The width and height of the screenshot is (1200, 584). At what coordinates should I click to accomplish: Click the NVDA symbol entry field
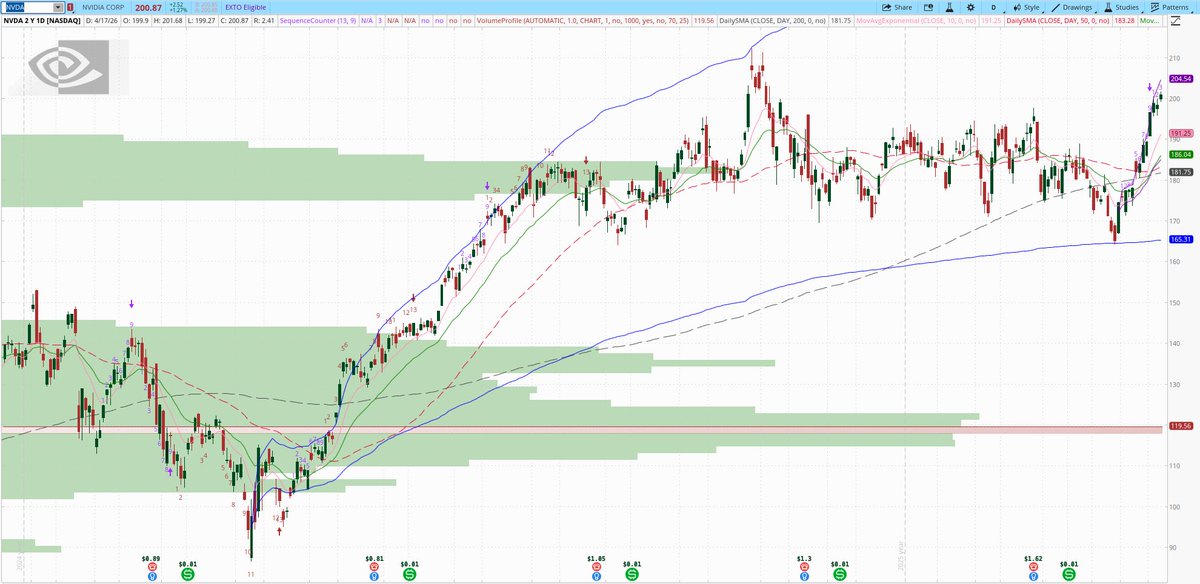(x=27, y=7)
